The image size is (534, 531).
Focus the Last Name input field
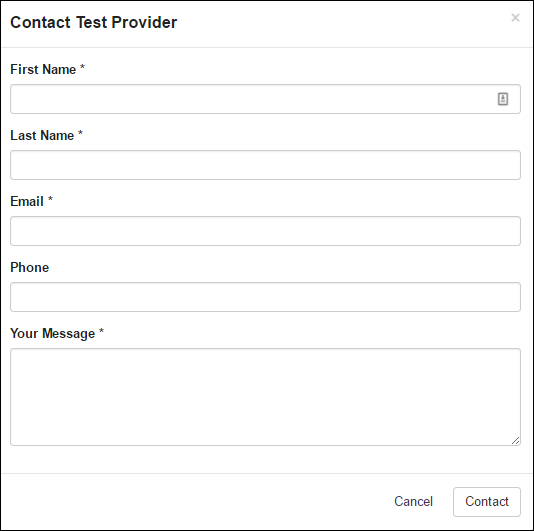tap(265, 165)
